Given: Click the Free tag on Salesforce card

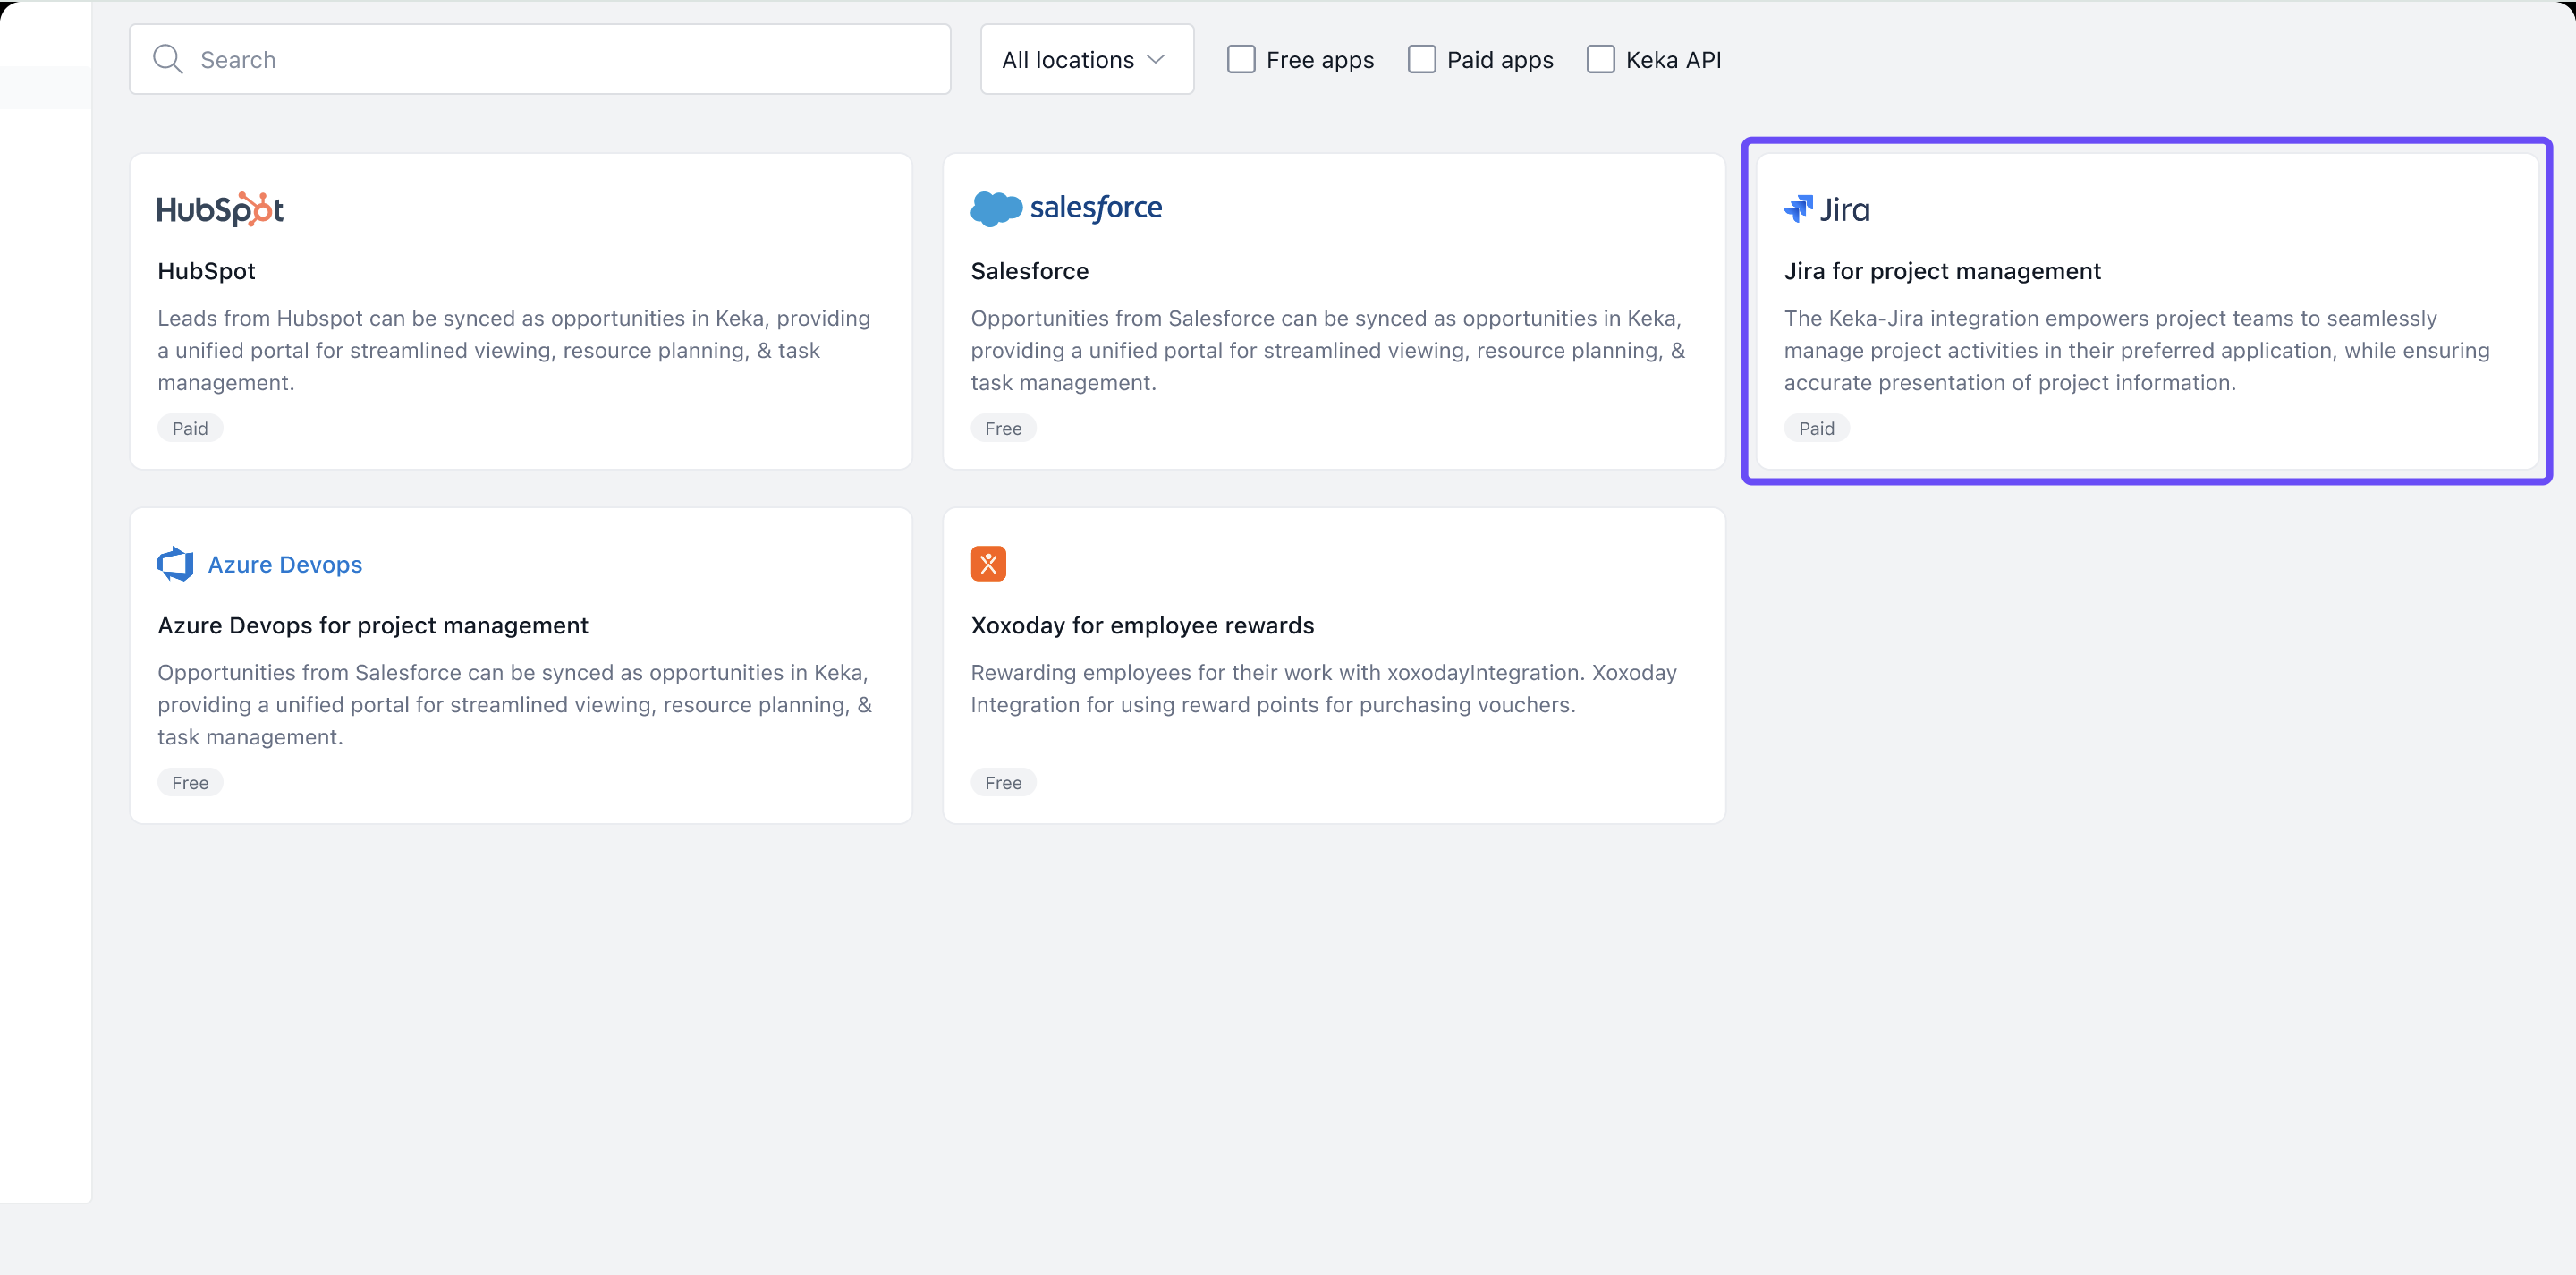Looking at the screenshot, I should [x=1003, y=428].
